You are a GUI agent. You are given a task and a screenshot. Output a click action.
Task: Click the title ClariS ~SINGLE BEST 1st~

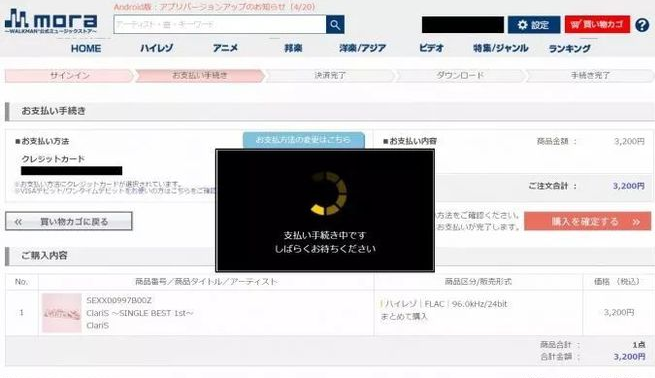140,313
